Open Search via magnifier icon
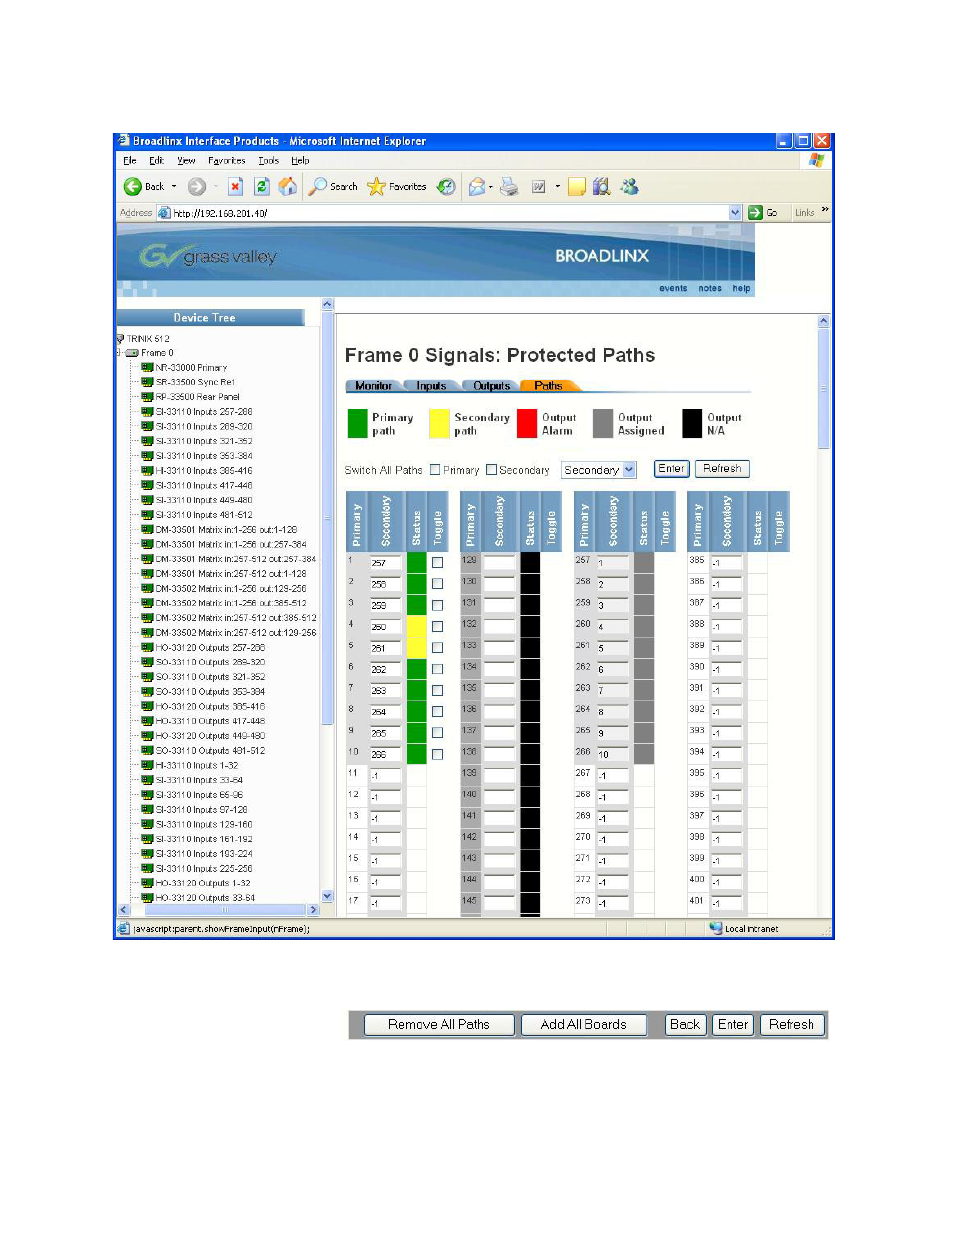The image size is (954, 1235). click(317, 186)
